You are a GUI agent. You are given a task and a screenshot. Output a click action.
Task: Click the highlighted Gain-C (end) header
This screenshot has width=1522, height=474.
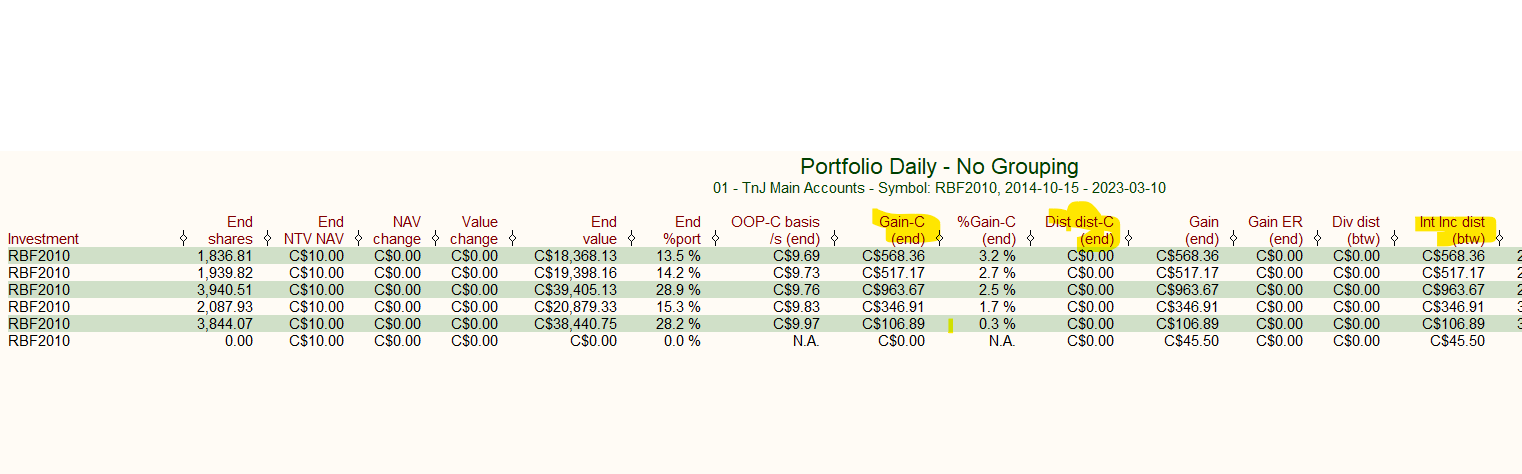902,230
